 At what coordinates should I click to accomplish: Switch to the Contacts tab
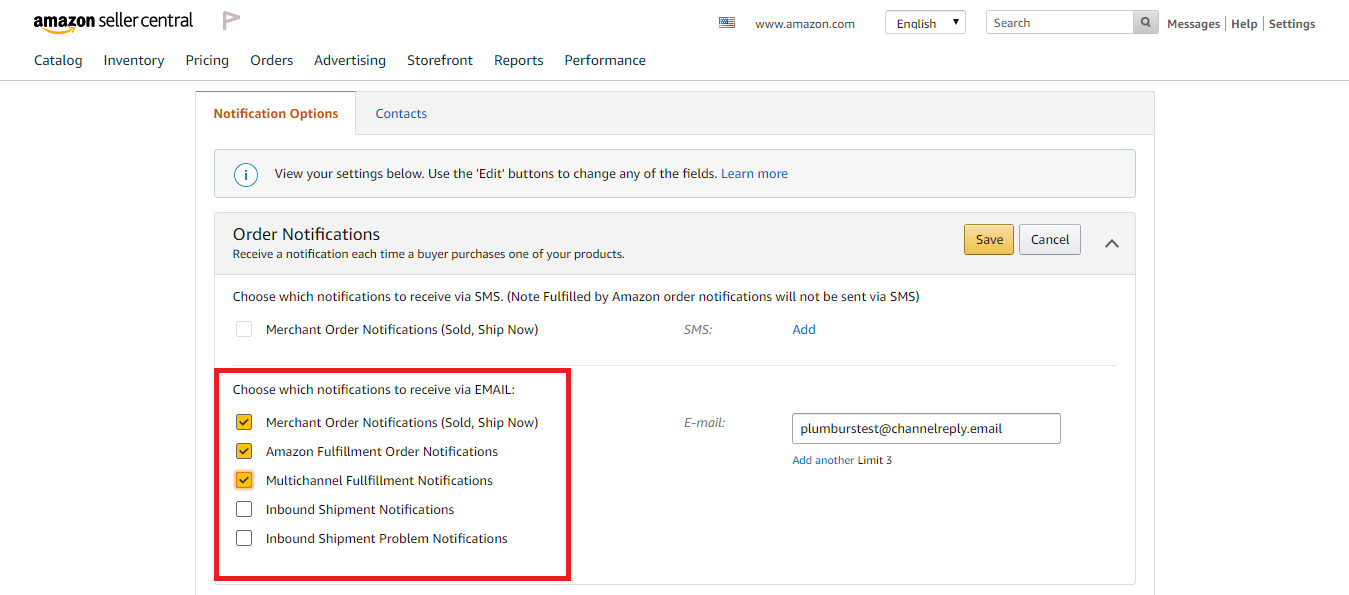(x=401, y=113)
